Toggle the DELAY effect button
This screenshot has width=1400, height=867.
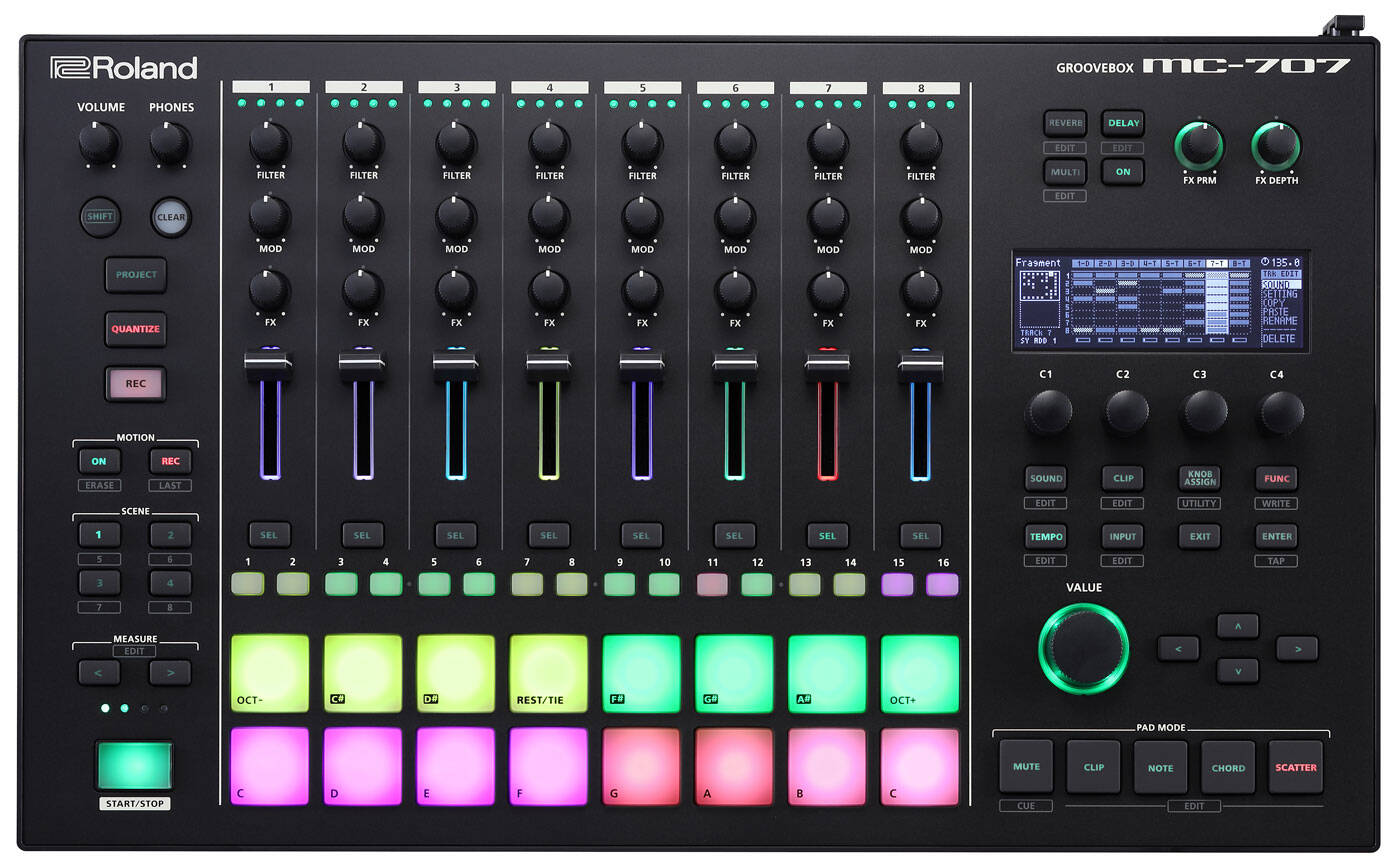tap(1124, 123)
